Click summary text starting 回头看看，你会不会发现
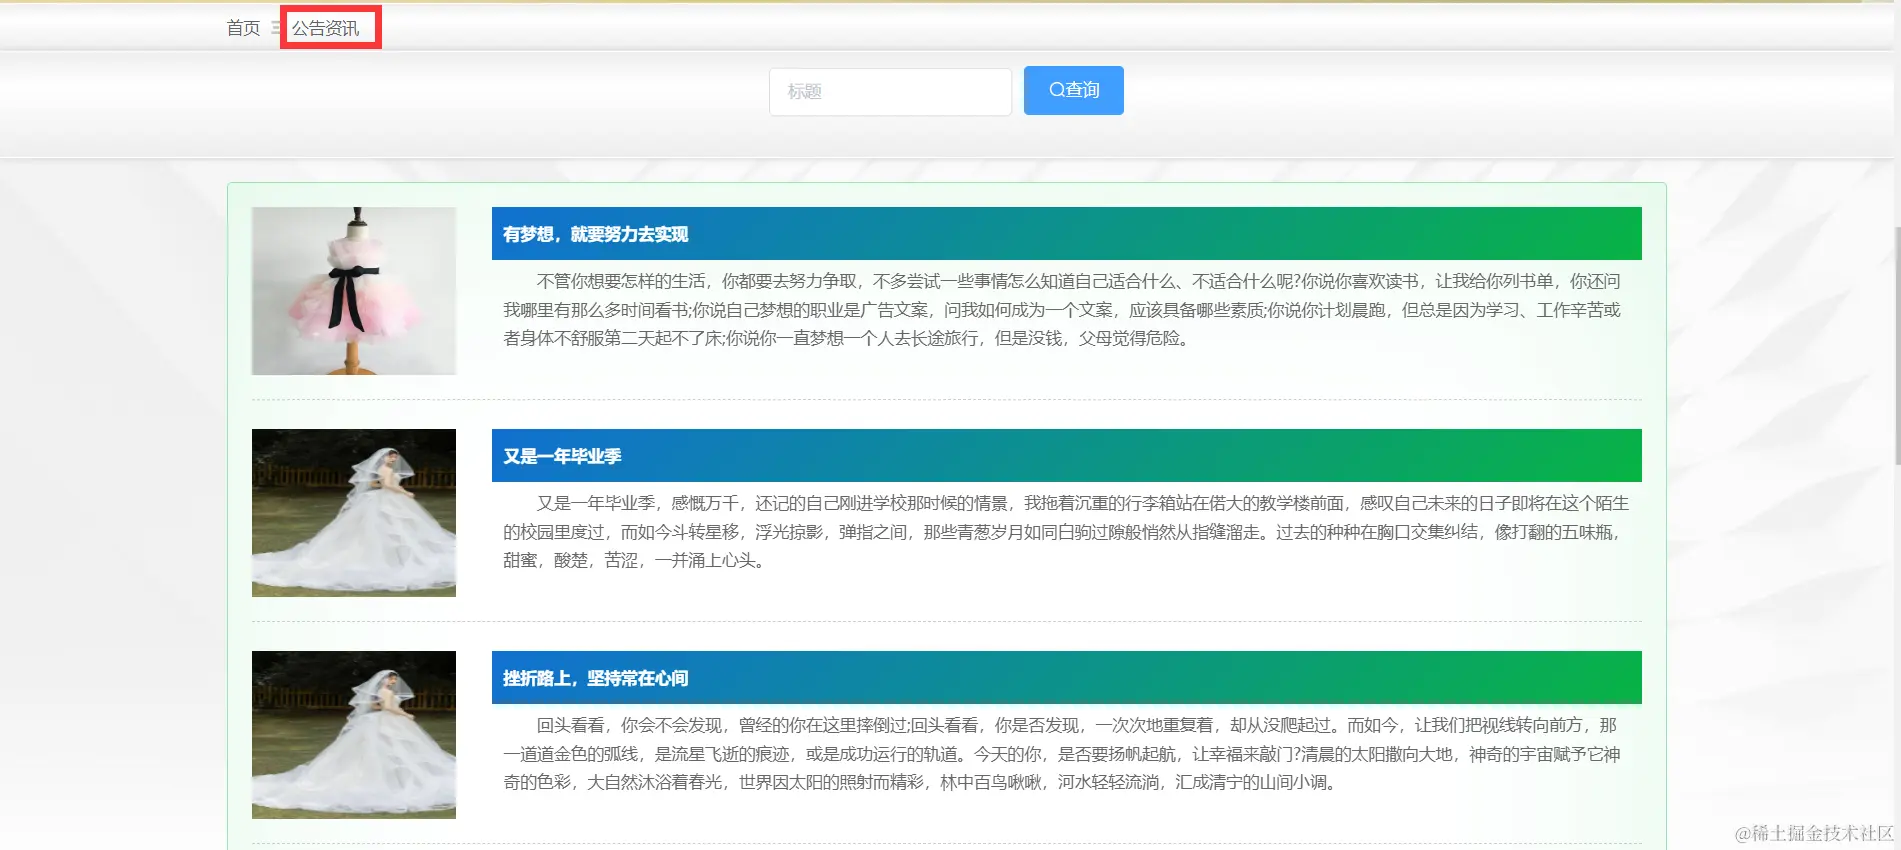 click(x=1062, y=754)
